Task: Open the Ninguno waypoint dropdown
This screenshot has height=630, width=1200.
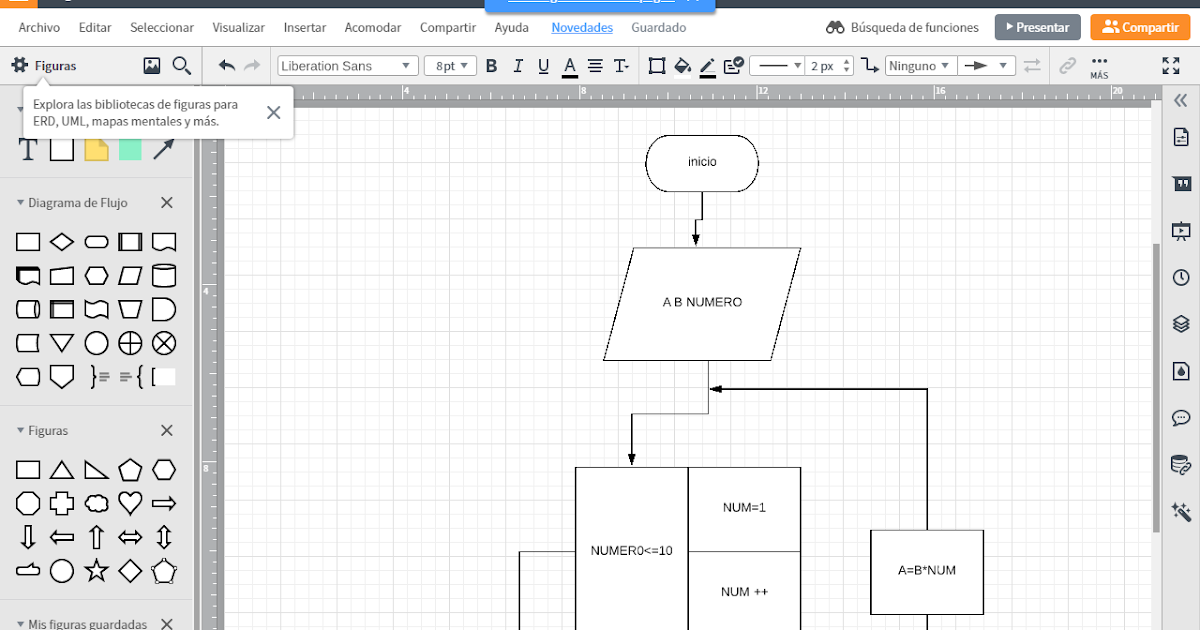Action: pyautogui.click(x=919, y=65)
